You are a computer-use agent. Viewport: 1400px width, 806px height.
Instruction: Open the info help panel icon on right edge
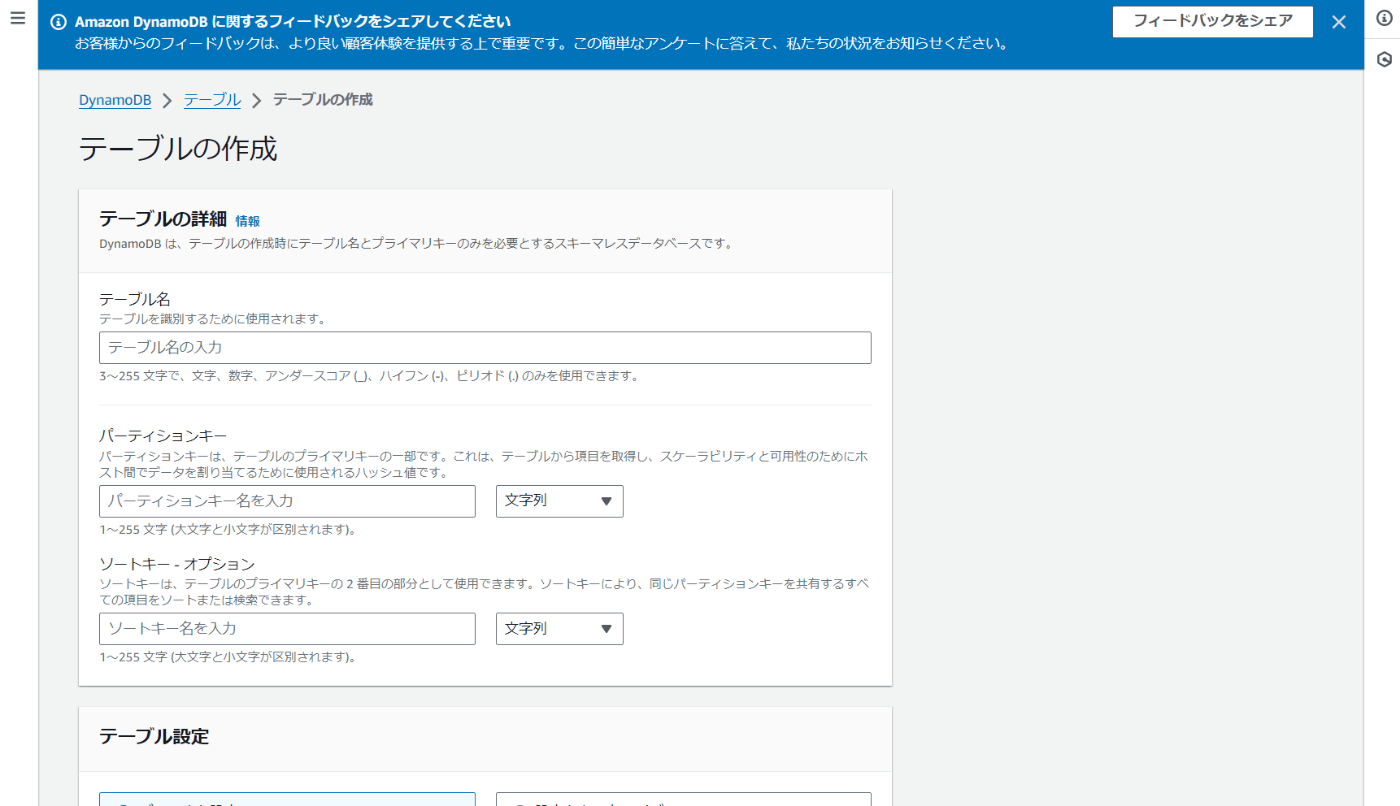coord(1384,19)
